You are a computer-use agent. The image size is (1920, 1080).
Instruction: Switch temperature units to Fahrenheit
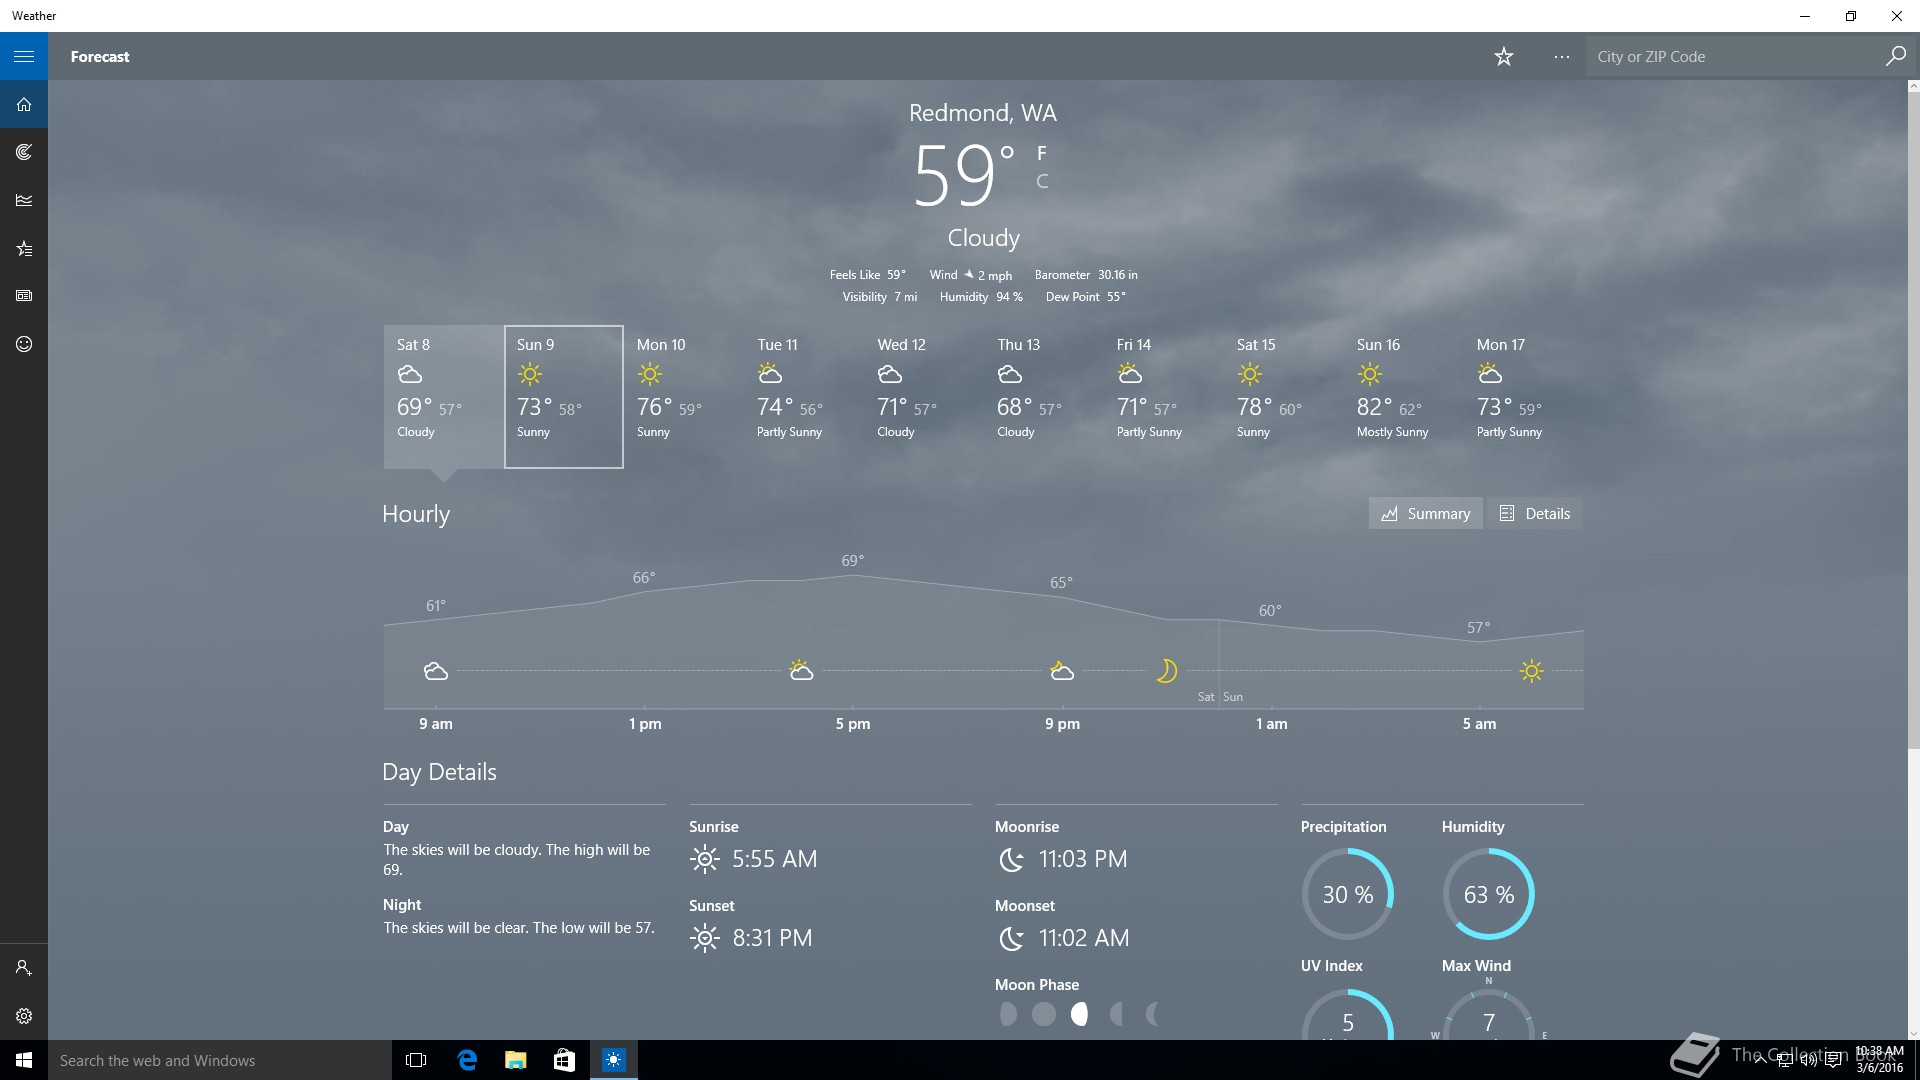click(x=1041, y=153)
